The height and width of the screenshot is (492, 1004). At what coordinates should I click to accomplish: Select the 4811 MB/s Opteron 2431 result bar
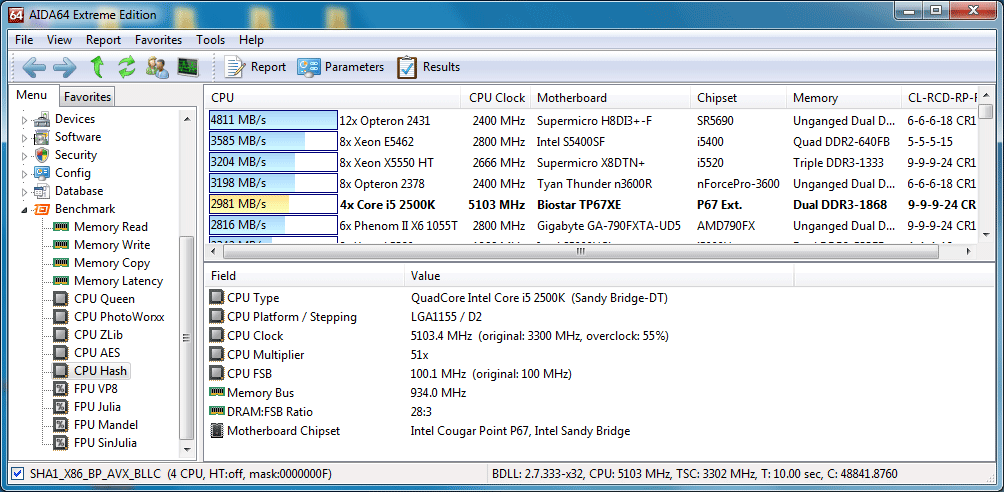(x=273, y=120)
